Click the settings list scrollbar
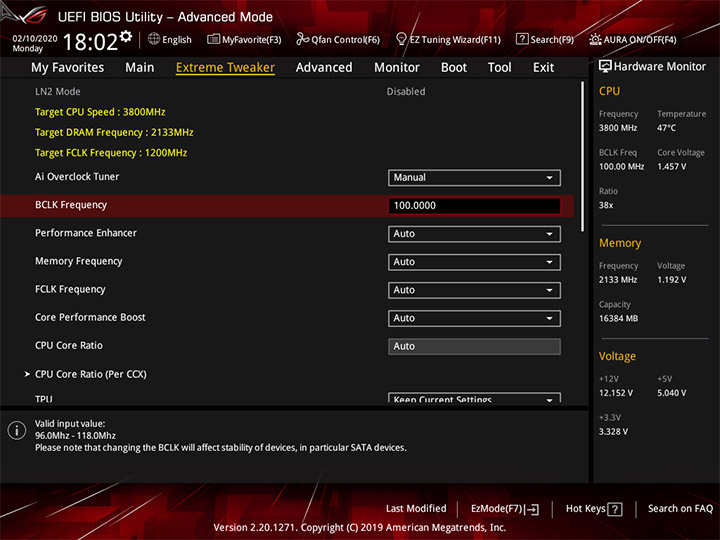The image size is (720, 540). [583, 157]
